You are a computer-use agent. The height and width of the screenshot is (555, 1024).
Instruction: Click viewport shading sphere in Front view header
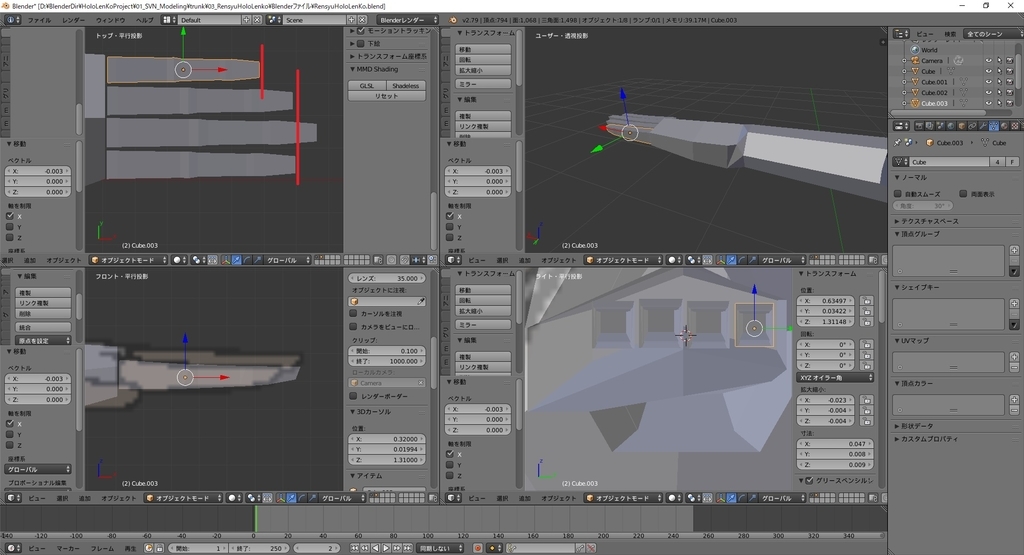232,498
